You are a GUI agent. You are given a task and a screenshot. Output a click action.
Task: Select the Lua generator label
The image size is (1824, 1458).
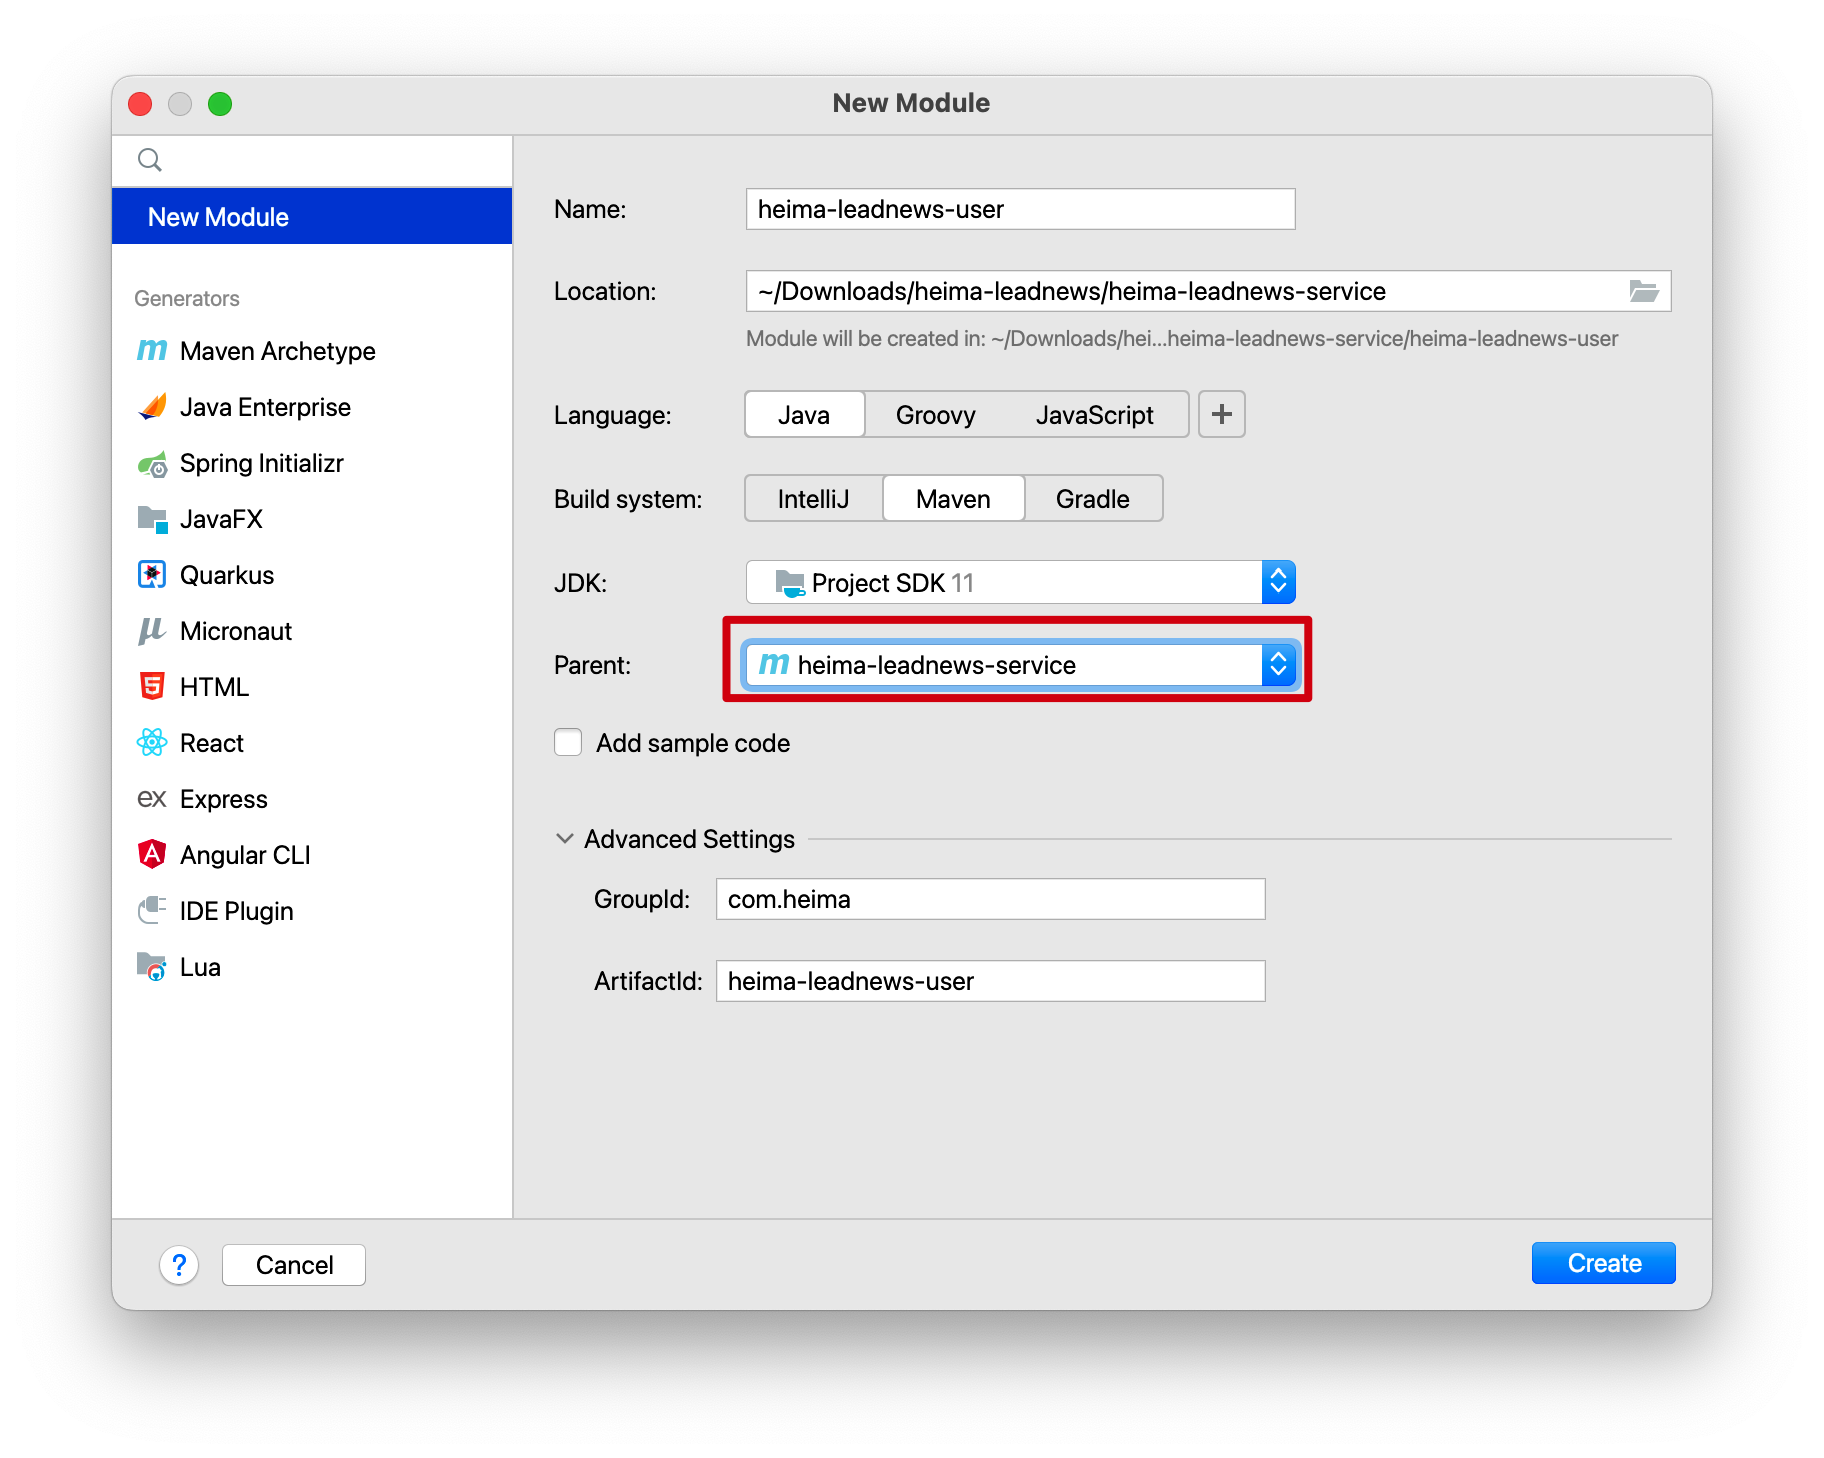(x=200, y=967)
